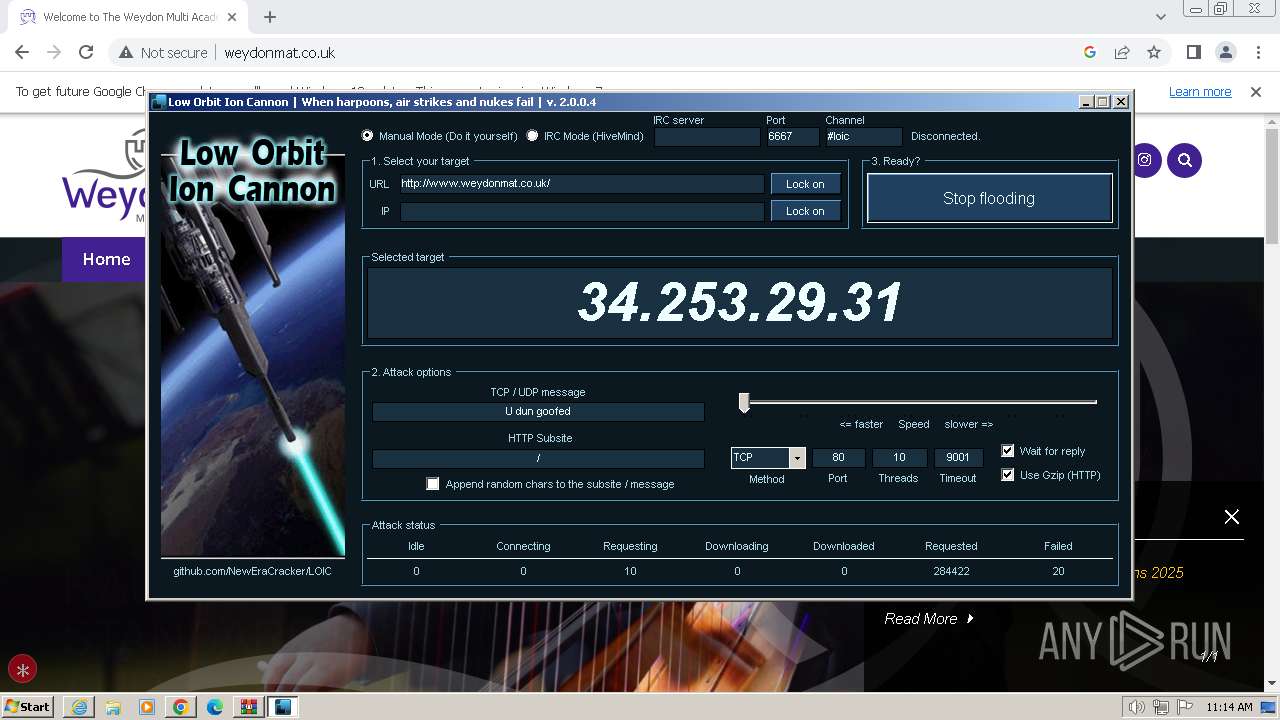Screen dimensions: 1280x720
Task: Open Chrome three-dot menu
Action: [1258, 52]
